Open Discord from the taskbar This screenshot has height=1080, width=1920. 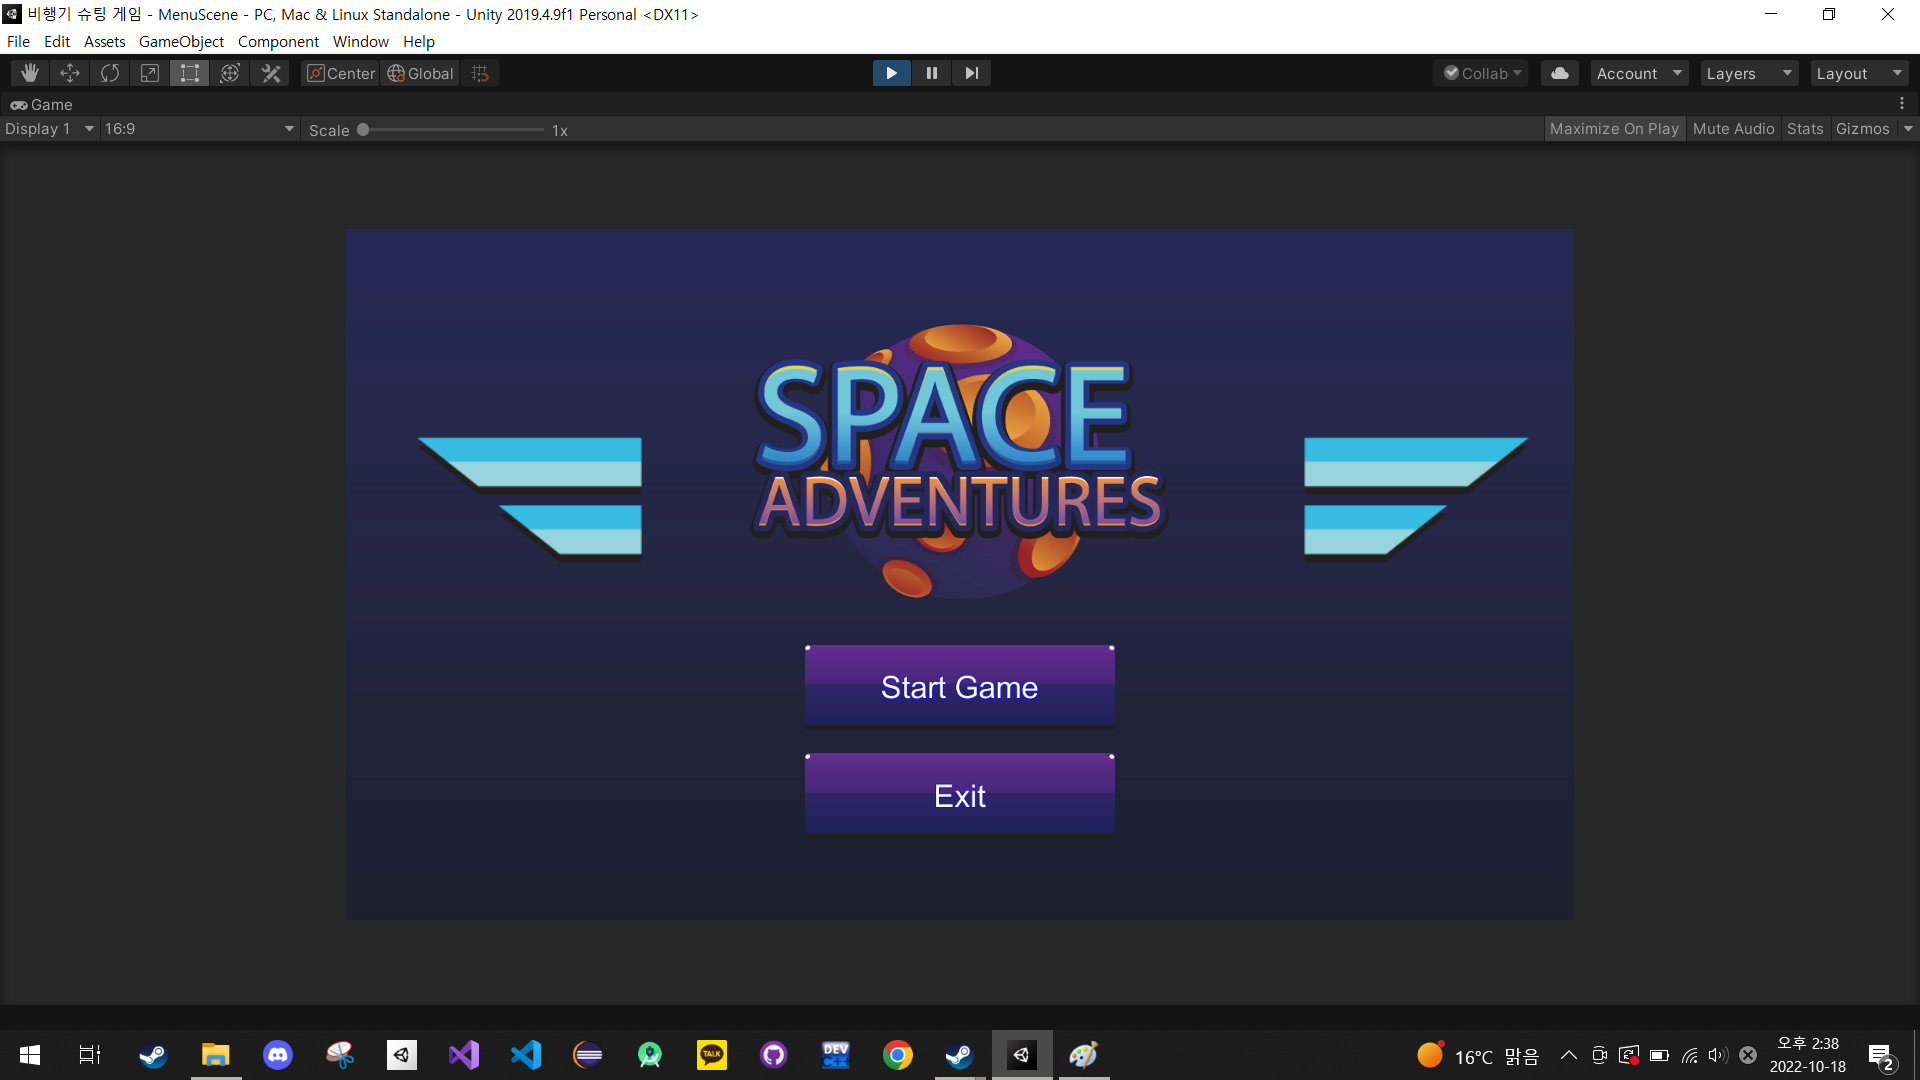point(277,1054)
